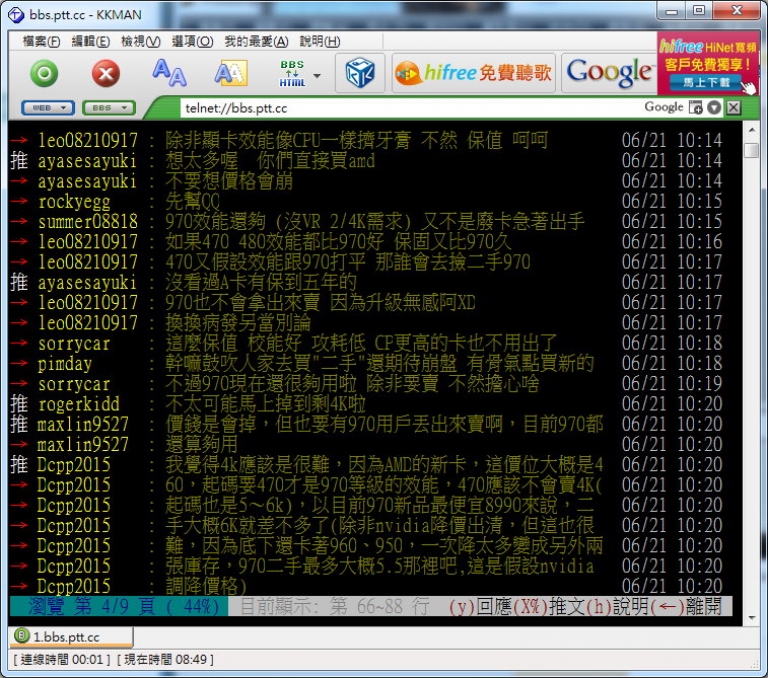The width and height of the screenshot is (768, 678).
Task: Click username summer08818
Action: tap(88, 221)
